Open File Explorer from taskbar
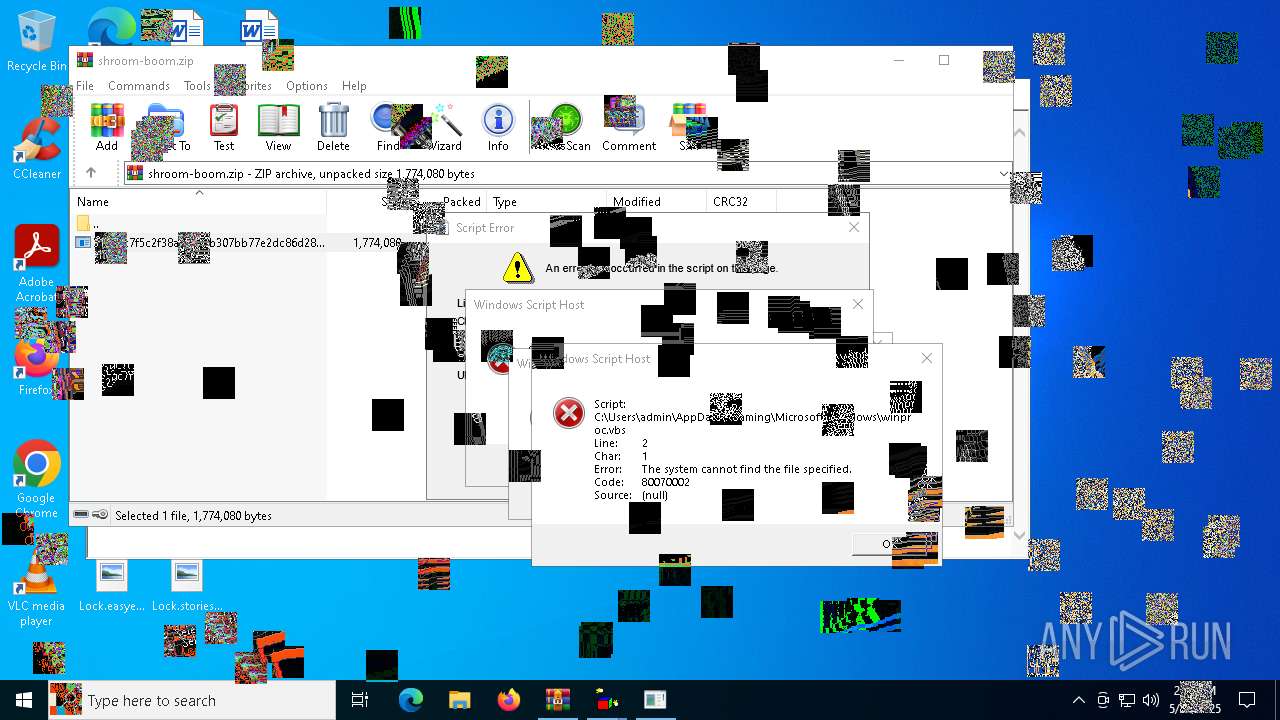 point(459,700)
